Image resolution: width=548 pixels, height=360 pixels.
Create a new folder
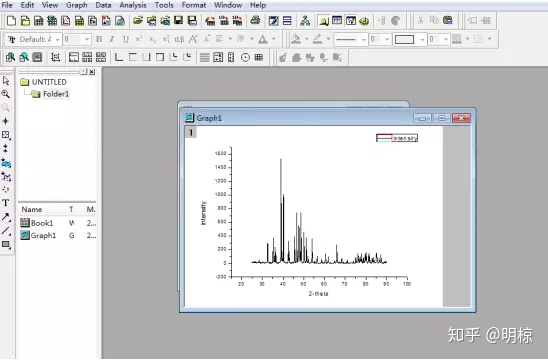tap(25, 21)
